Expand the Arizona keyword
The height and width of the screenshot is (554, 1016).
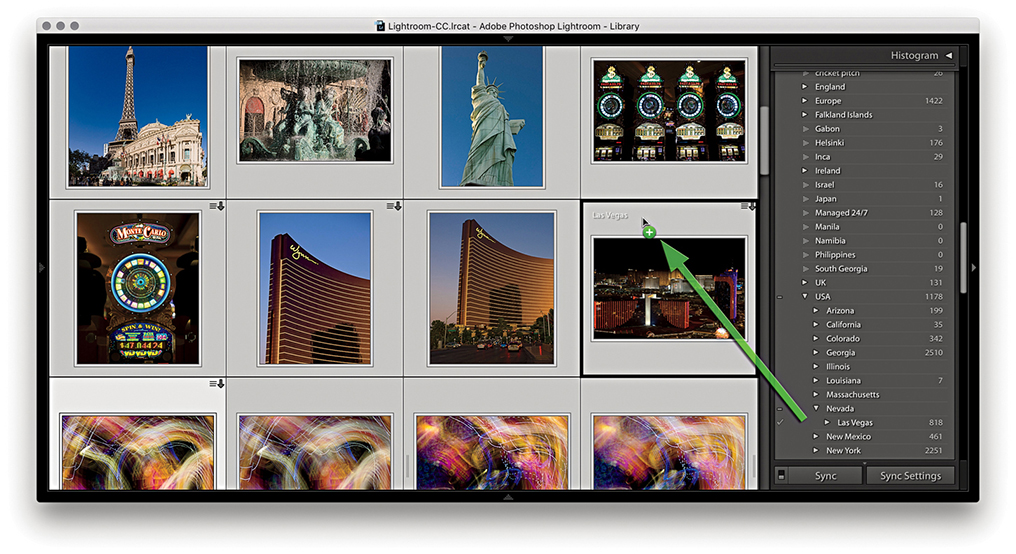[x=816, y=310]
